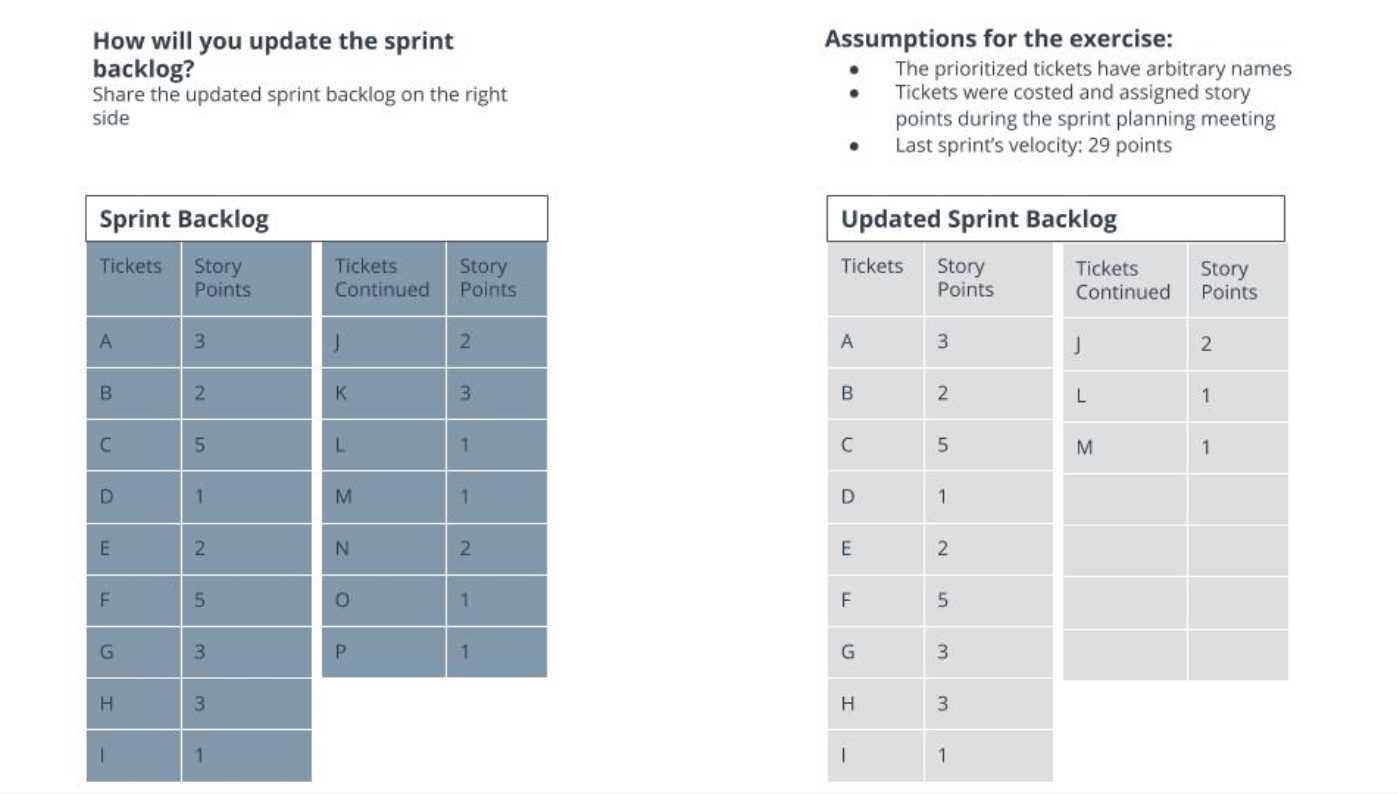Click "Last sprint's velocity: 29 points" bullet
Viewport: 1398px width, 794px height.
coord(1033,145)
